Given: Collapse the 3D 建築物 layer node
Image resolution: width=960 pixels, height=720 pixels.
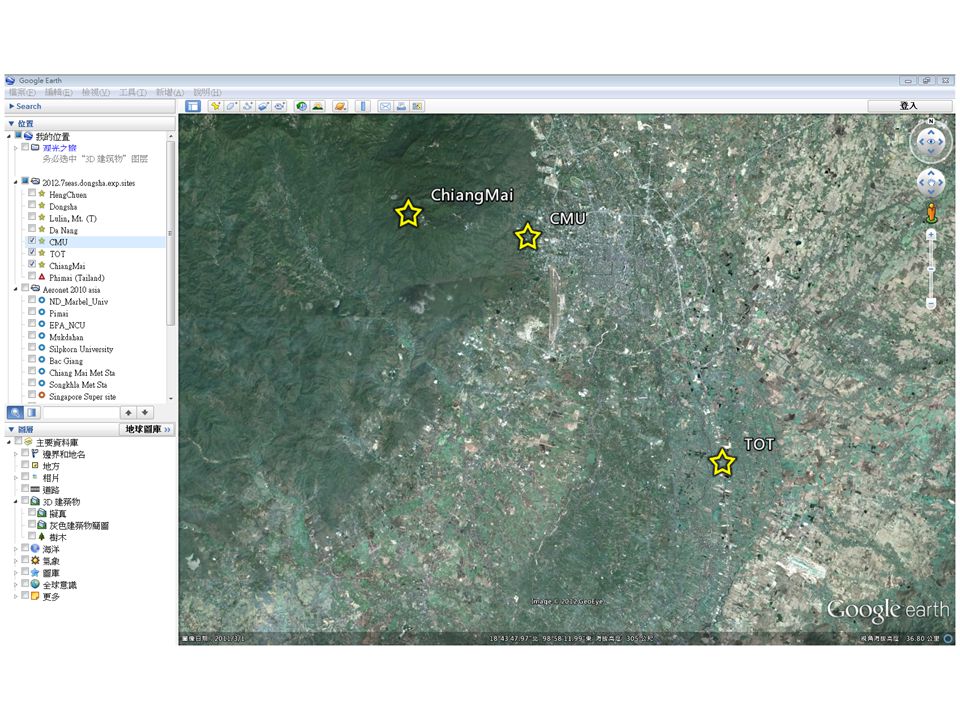Looking at the screenshot, I should click(x=16, y=501).
